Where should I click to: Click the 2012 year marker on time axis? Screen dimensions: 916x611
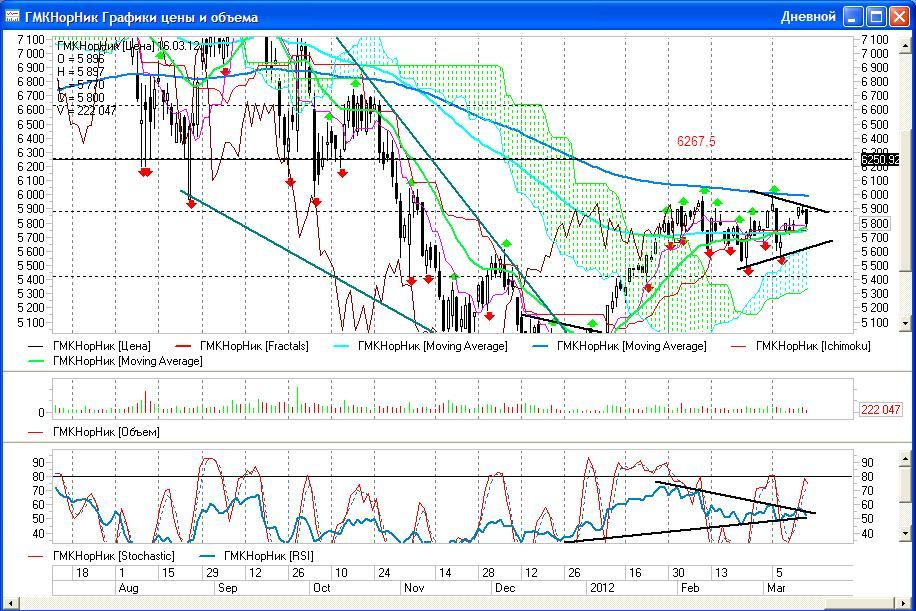(x=602, y=588)
